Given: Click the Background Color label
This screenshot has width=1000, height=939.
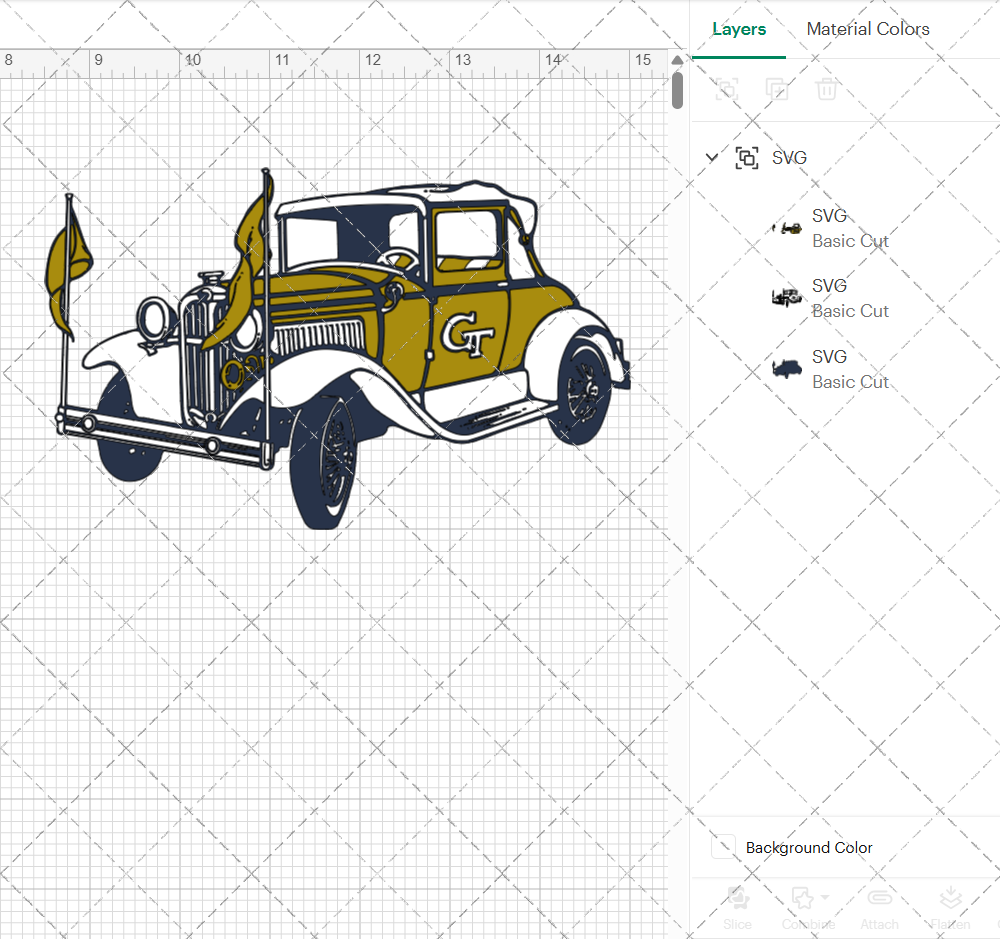Looking at the screenshot, I should pos(809,847).
